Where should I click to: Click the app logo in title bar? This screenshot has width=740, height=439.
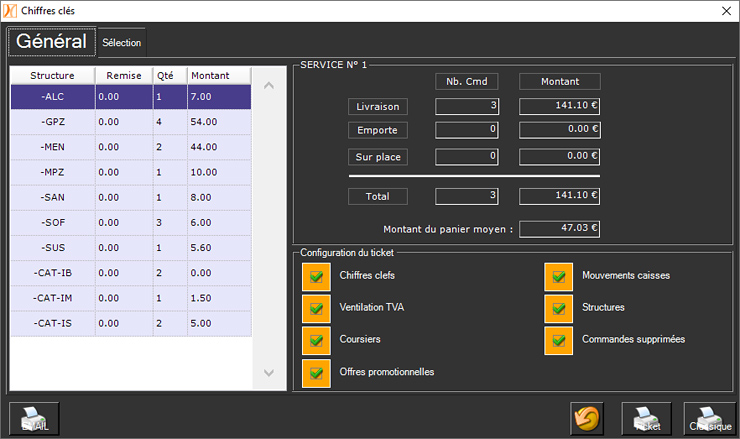[x=10, y=10]
